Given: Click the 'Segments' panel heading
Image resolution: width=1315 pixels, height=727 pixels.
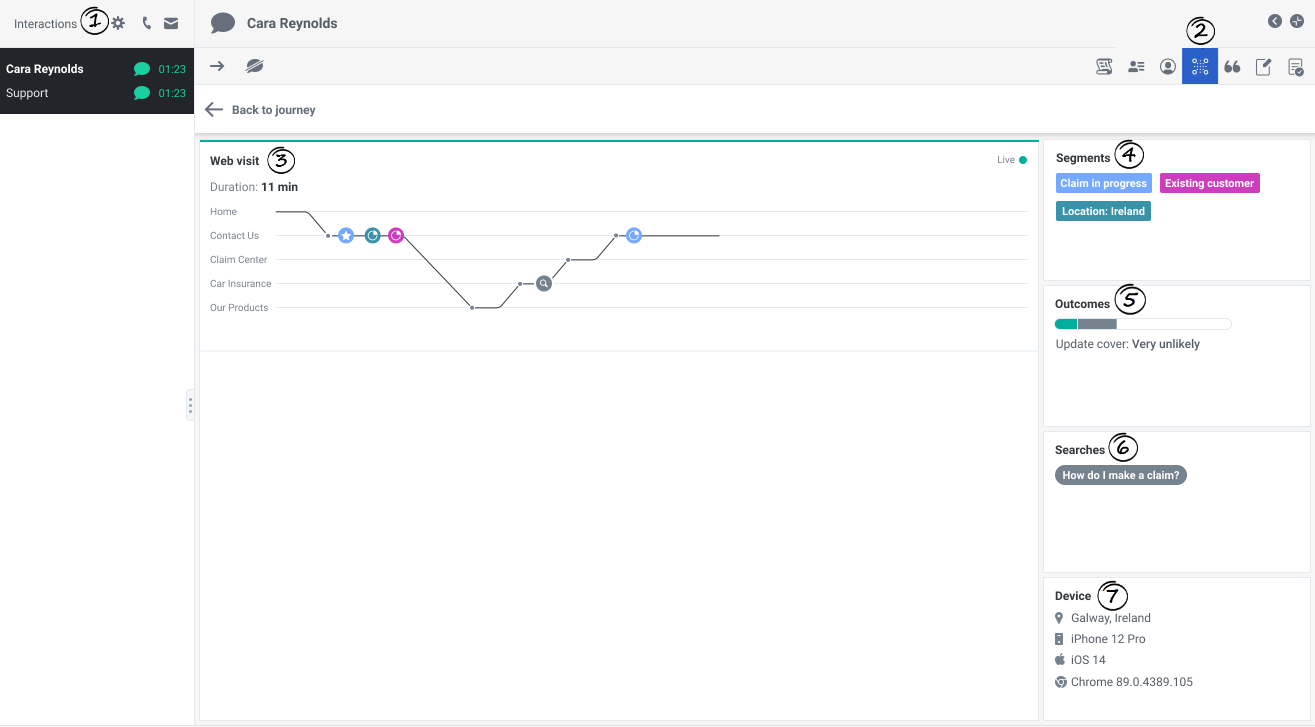Looking at the screenshot, I should pos(1083,158).
